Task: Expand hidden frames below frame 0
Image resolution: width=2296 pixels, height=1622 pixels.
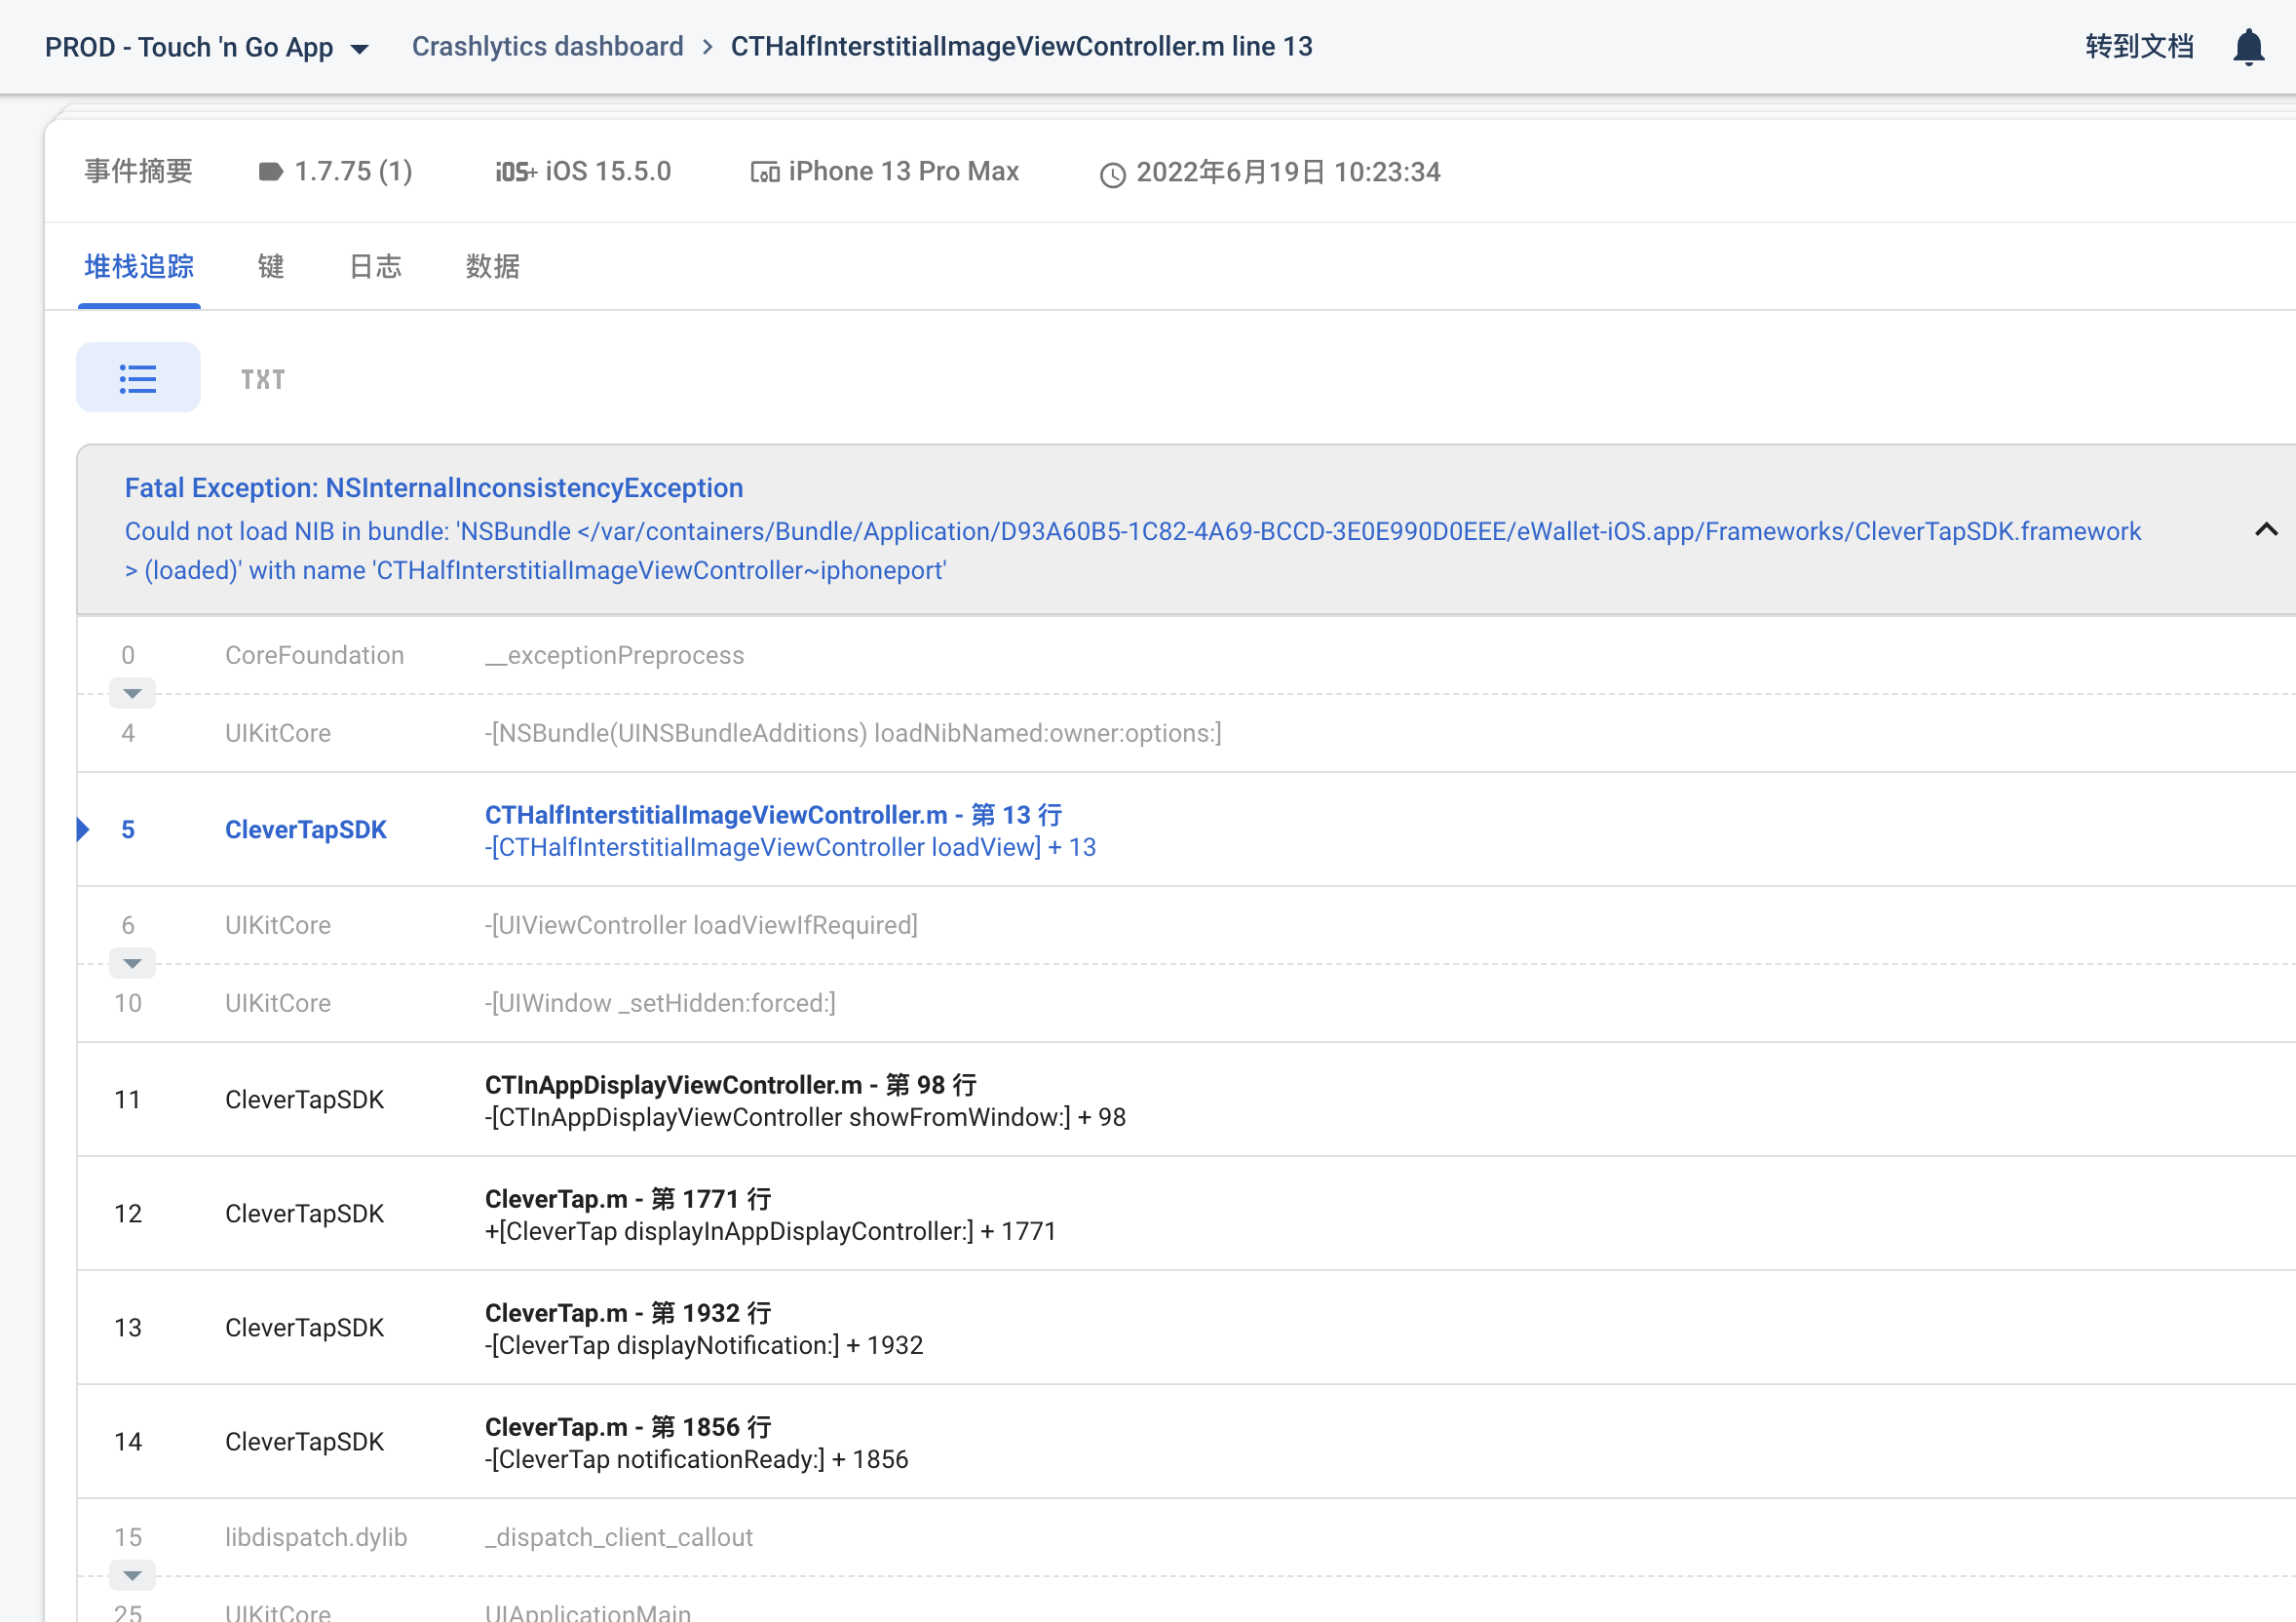Action: (x=131, y=694)
